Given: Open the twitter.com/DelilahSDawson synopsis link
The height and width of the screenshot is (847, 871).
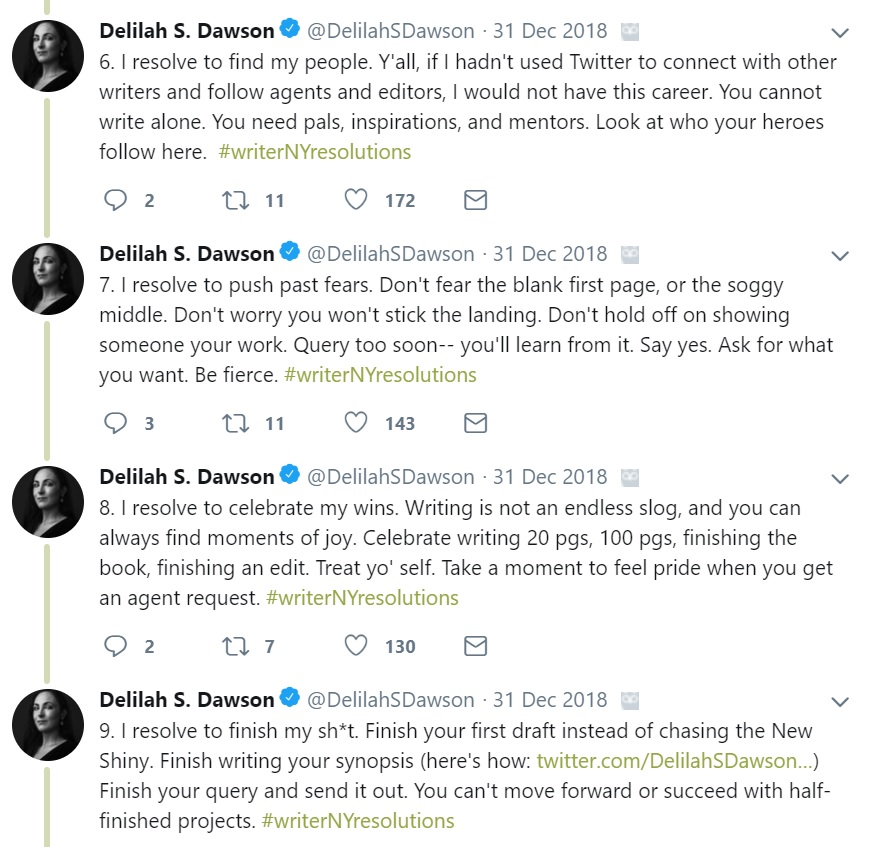Looking at the screenshot, I should click(675, 761).
